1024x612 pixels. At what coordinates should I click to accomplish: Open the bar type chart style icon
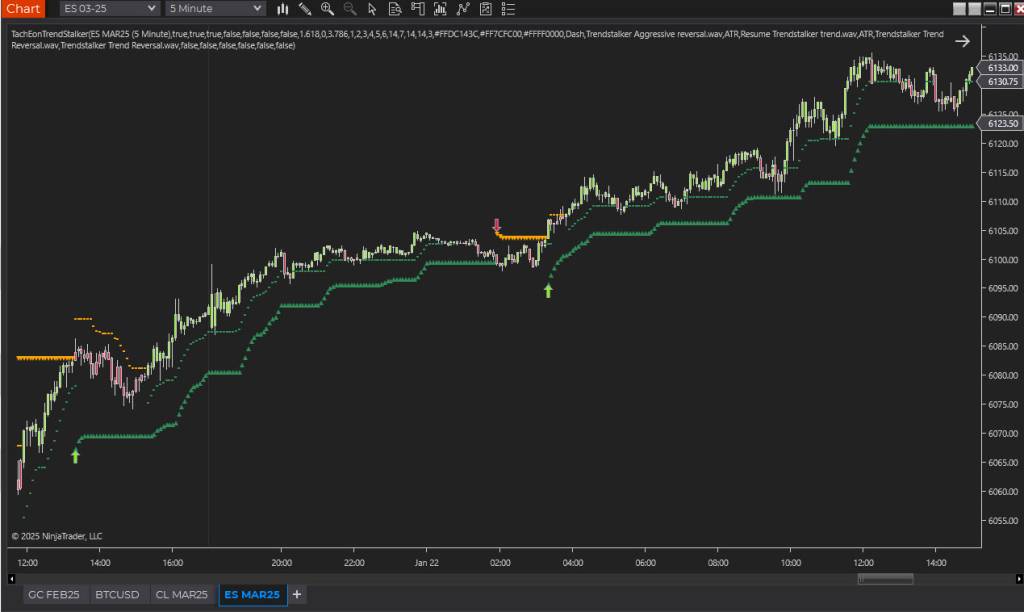283,9
